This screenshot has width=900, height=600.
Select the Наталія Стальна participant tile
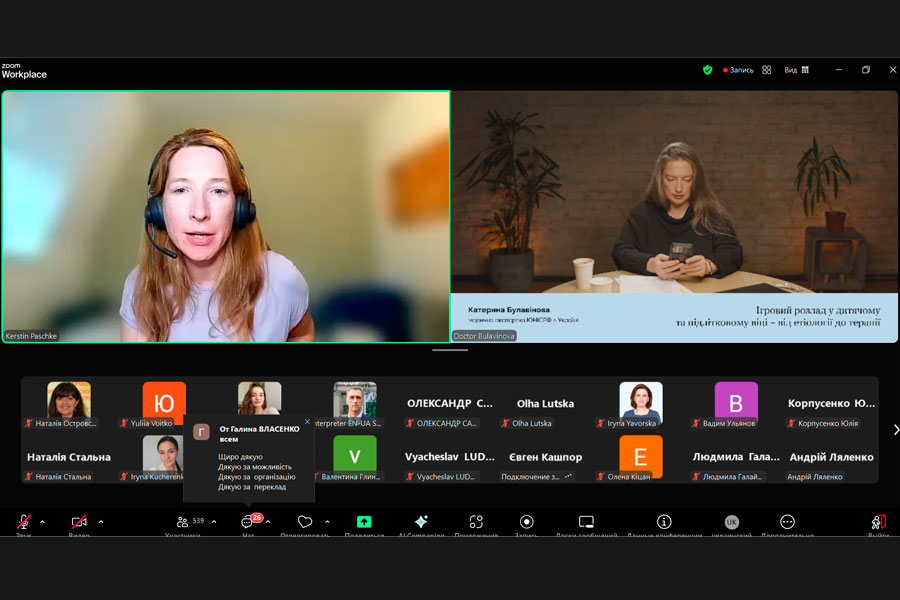point(69,458)
